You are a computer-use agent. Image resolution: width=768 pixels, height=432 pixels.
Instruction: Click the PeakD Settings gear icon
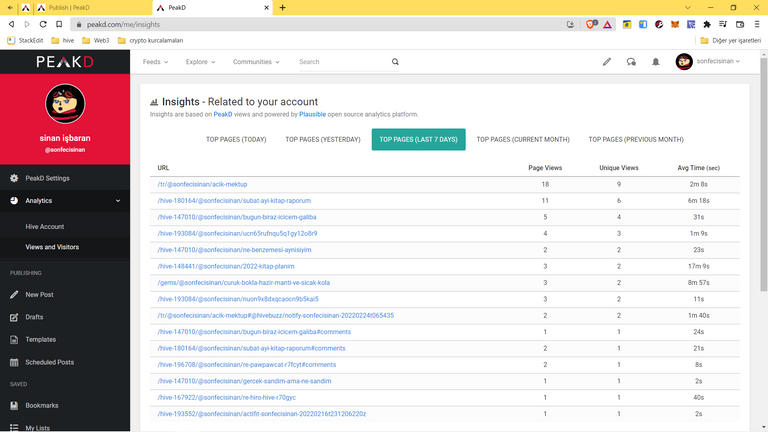[x=14, y=178]
